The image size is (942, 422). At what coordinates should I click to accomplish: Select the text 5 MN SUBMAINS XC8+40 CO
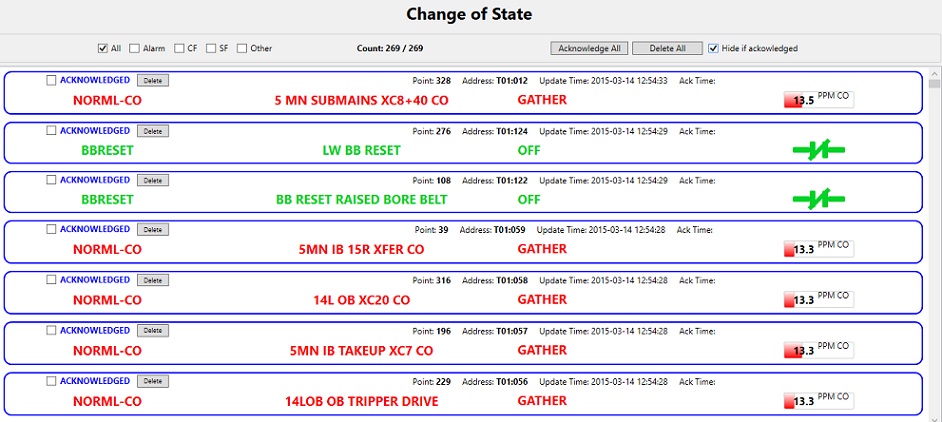click(361, 100)
